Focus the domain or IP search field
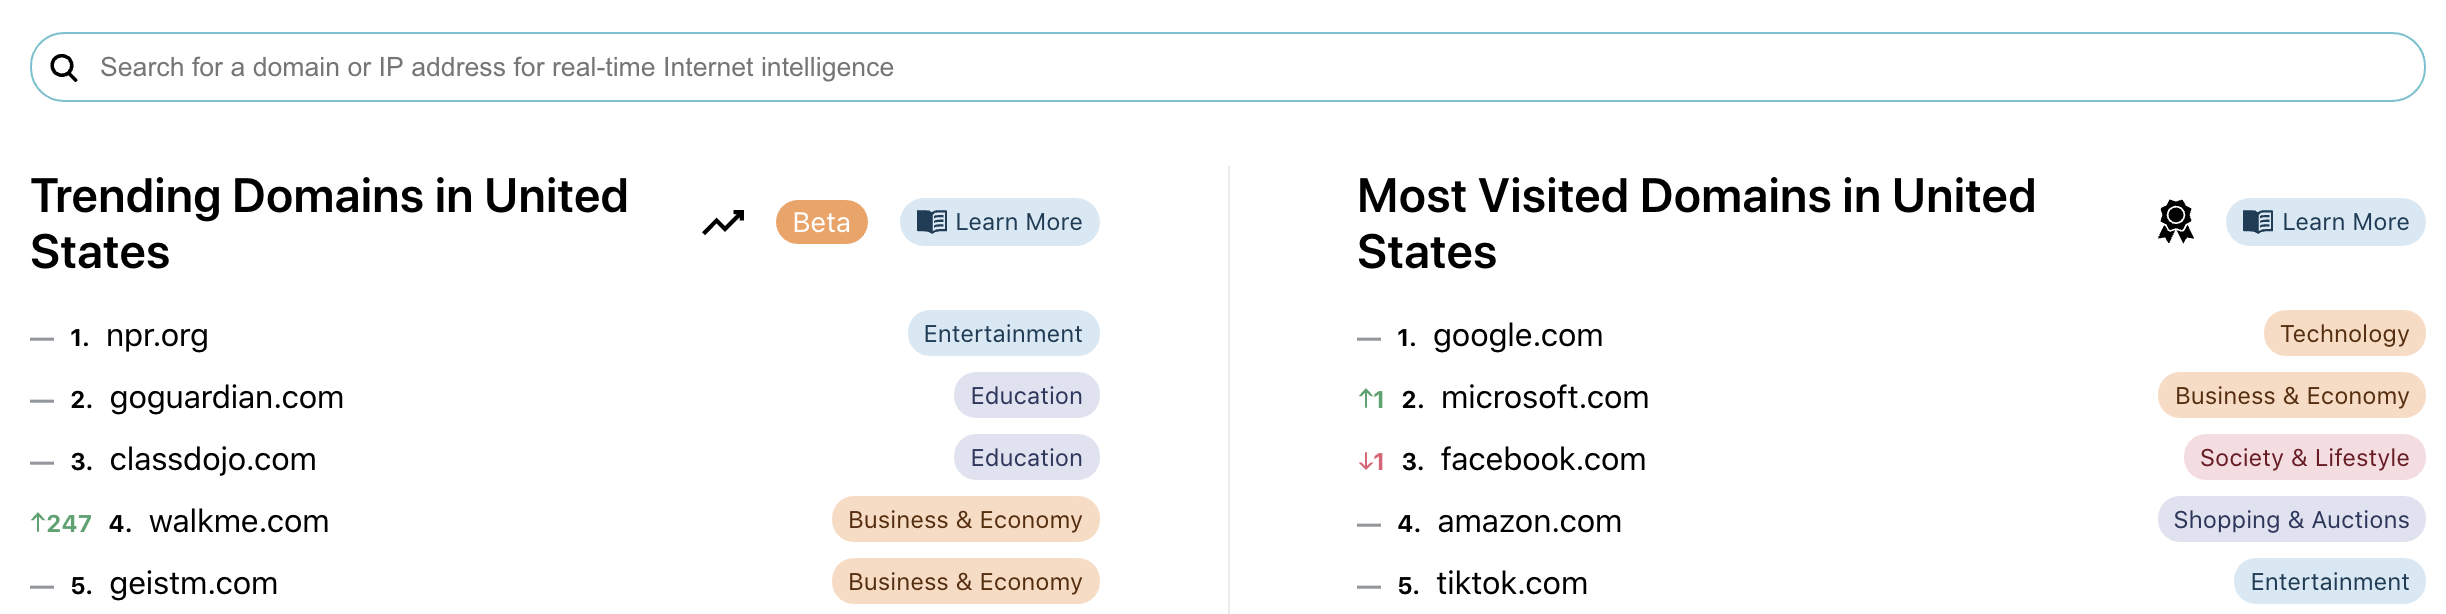 coord(1227,67)
